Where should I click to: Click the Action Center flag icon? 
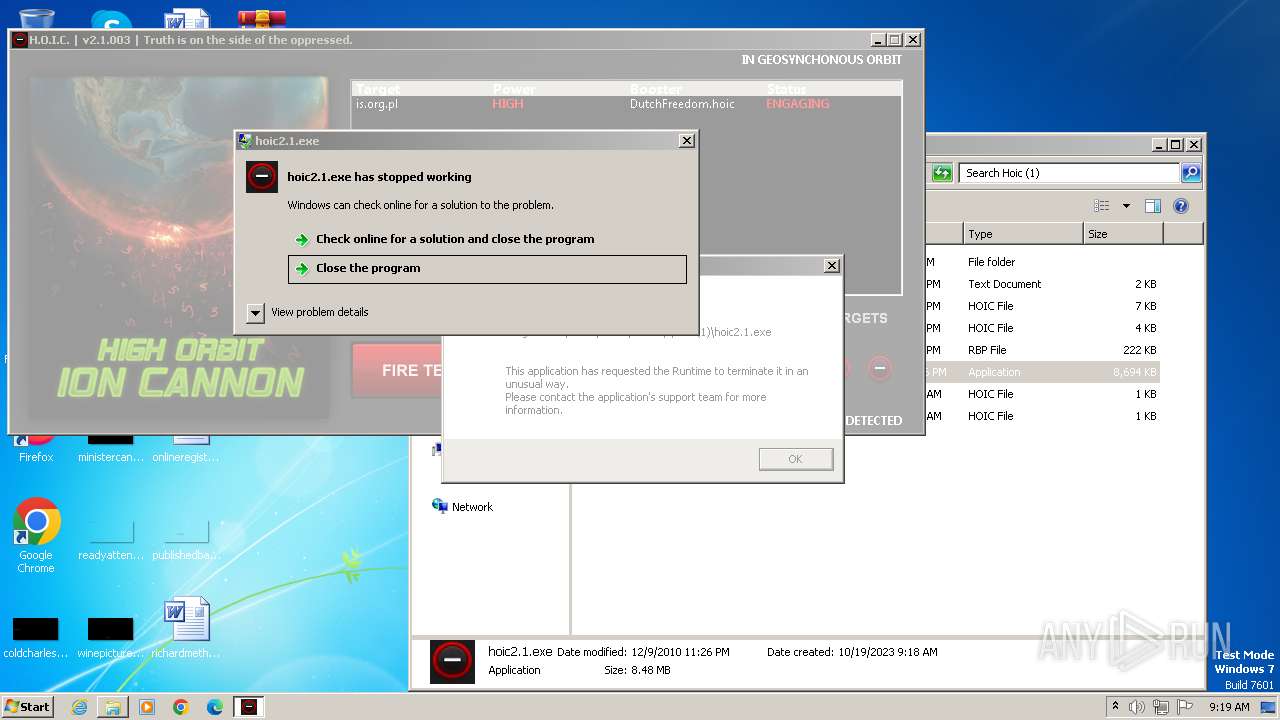[x=1184, y=707]
